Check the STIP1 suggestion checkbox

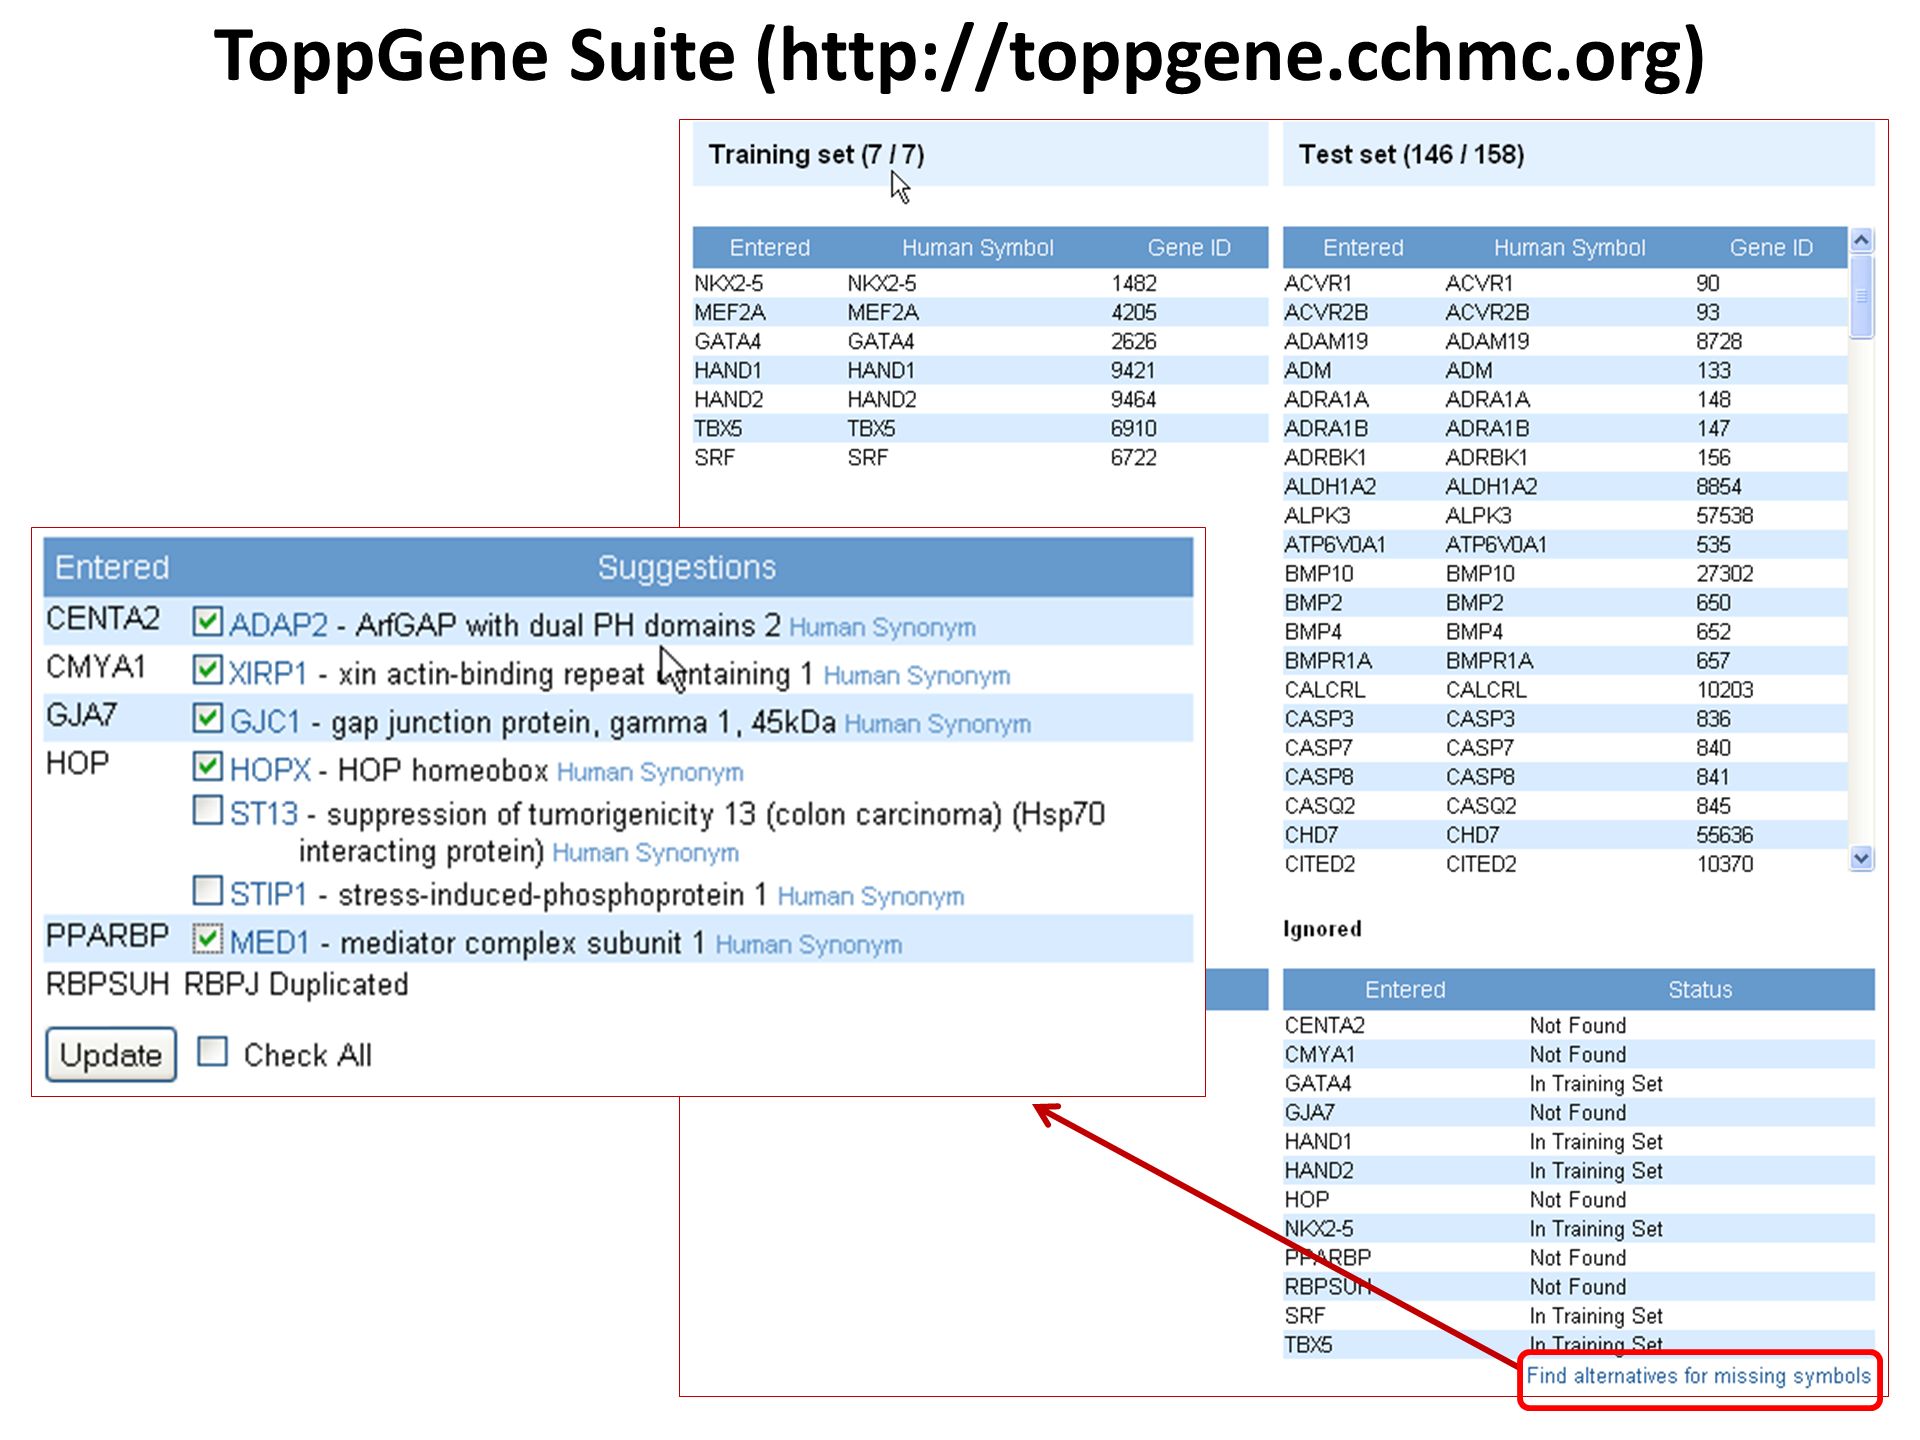click(x=207, y=890)
